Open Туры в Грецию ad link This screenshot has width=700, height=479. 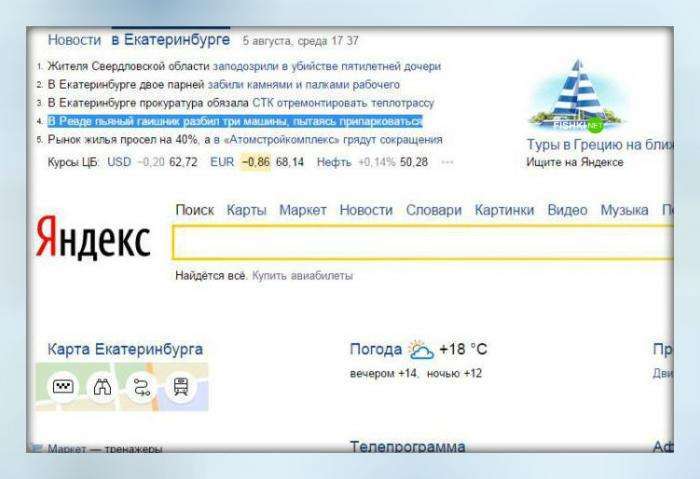(x=600, y=145)
